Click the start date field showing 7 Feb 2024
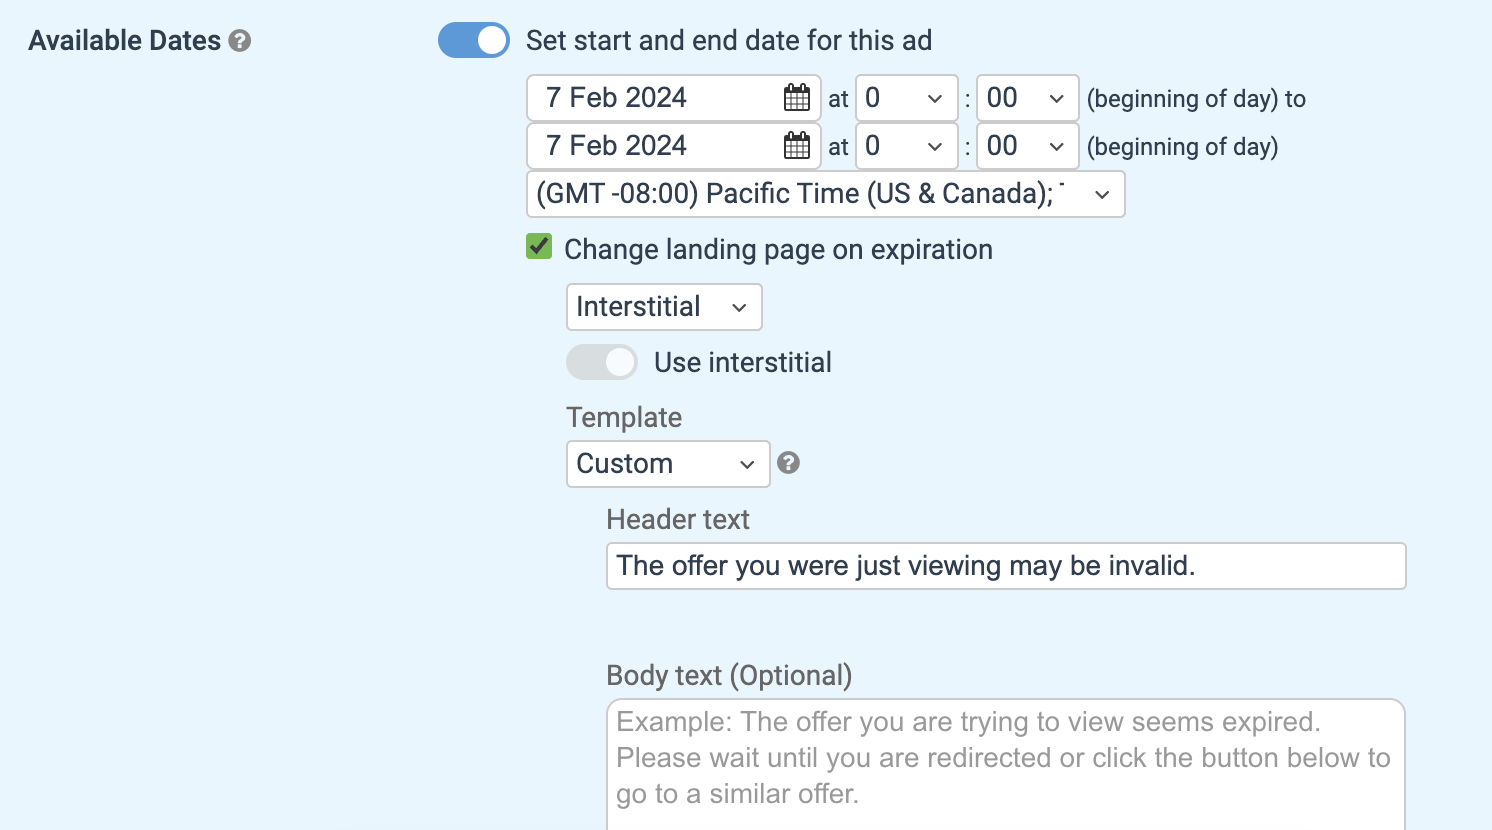The height and width of the screenshot is (830, 1492). (674, 98)
